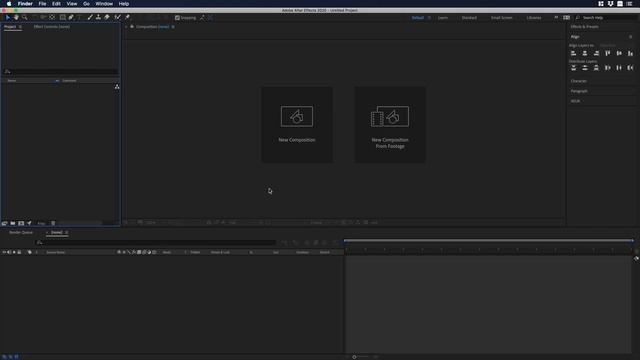Viewport: 640px width, 360px height.
Task: Click Interpret Footage icon in Project panel
Action: 4,223
